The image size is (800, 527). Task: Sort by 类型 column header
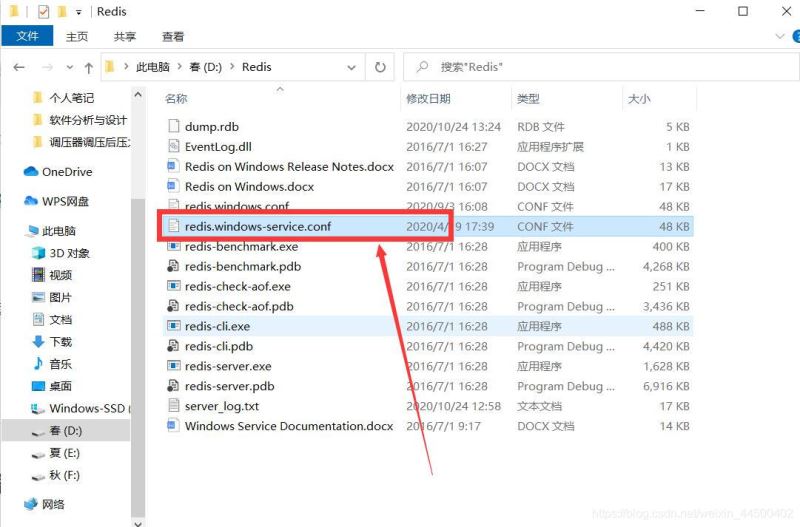point(528,98)
